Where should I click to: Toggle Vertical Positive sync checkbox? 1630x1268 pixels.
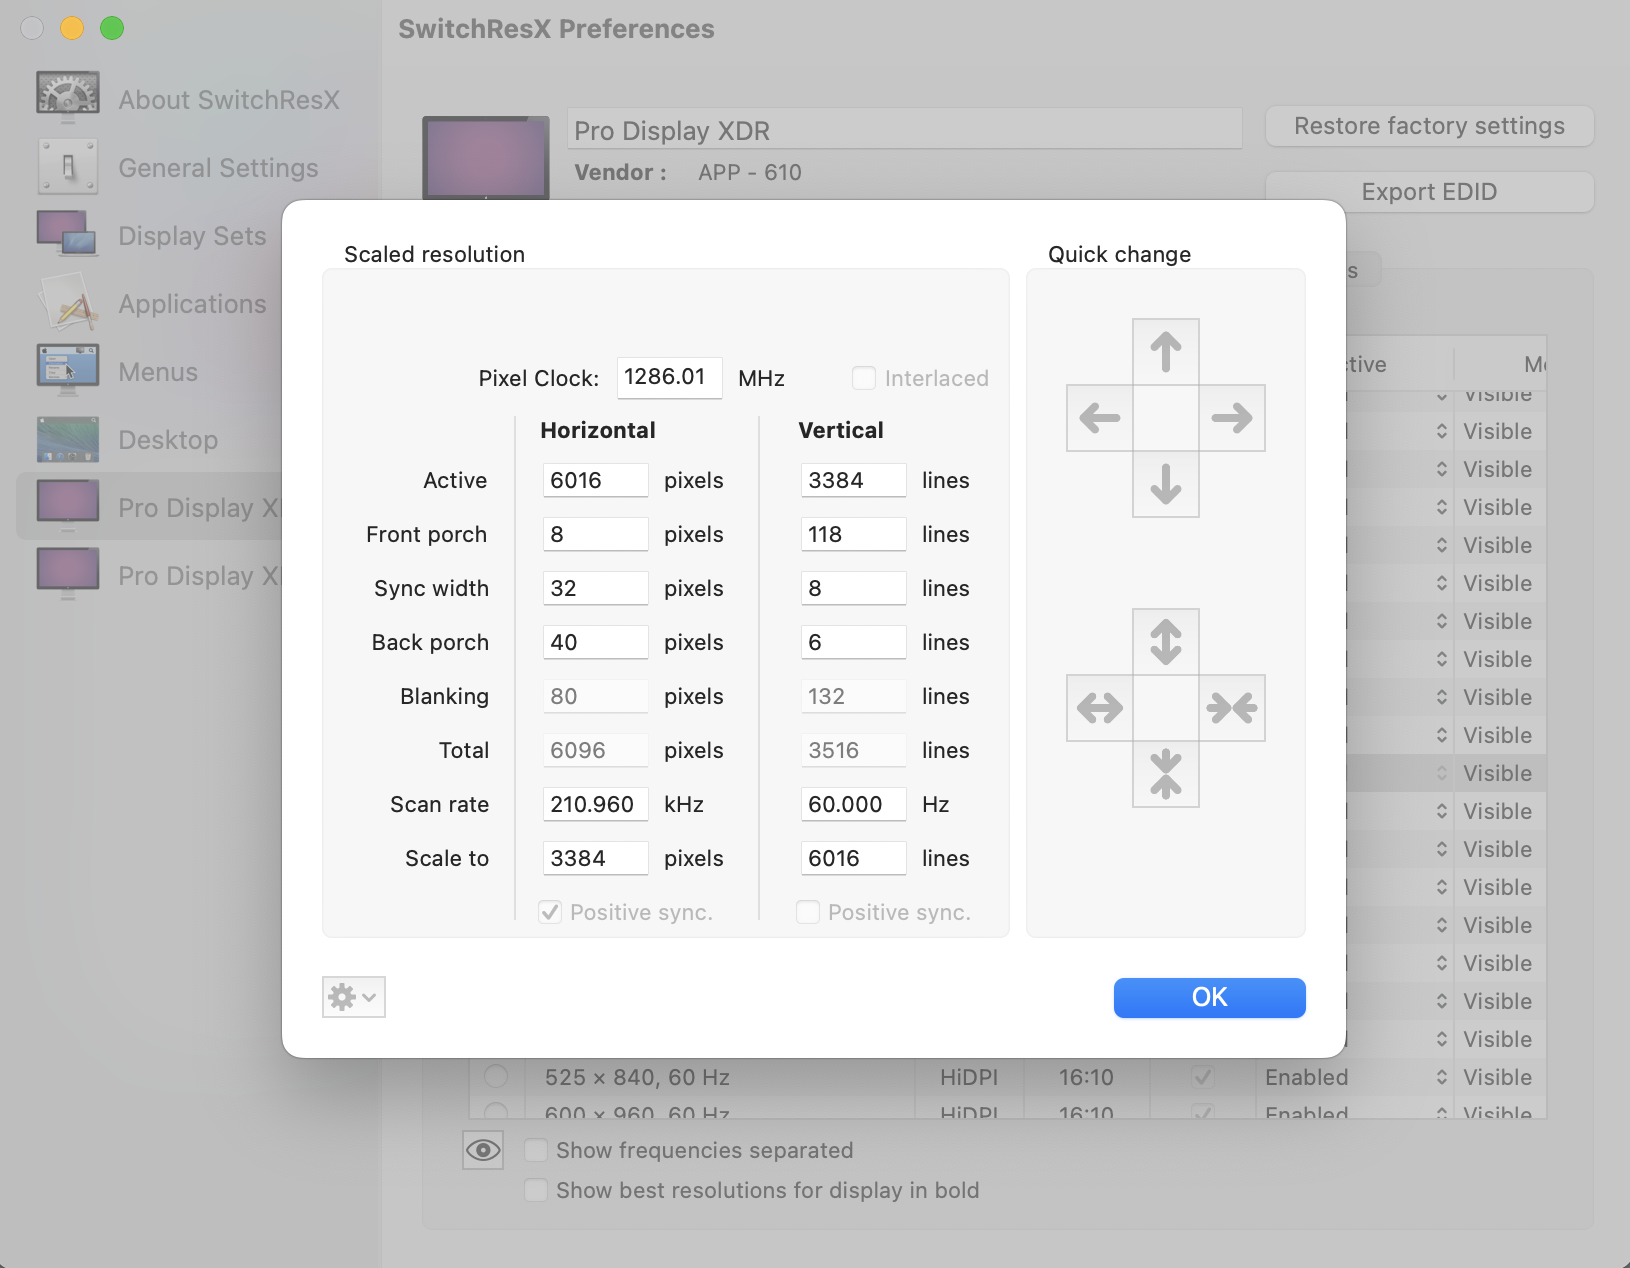(x=808, y=912)
